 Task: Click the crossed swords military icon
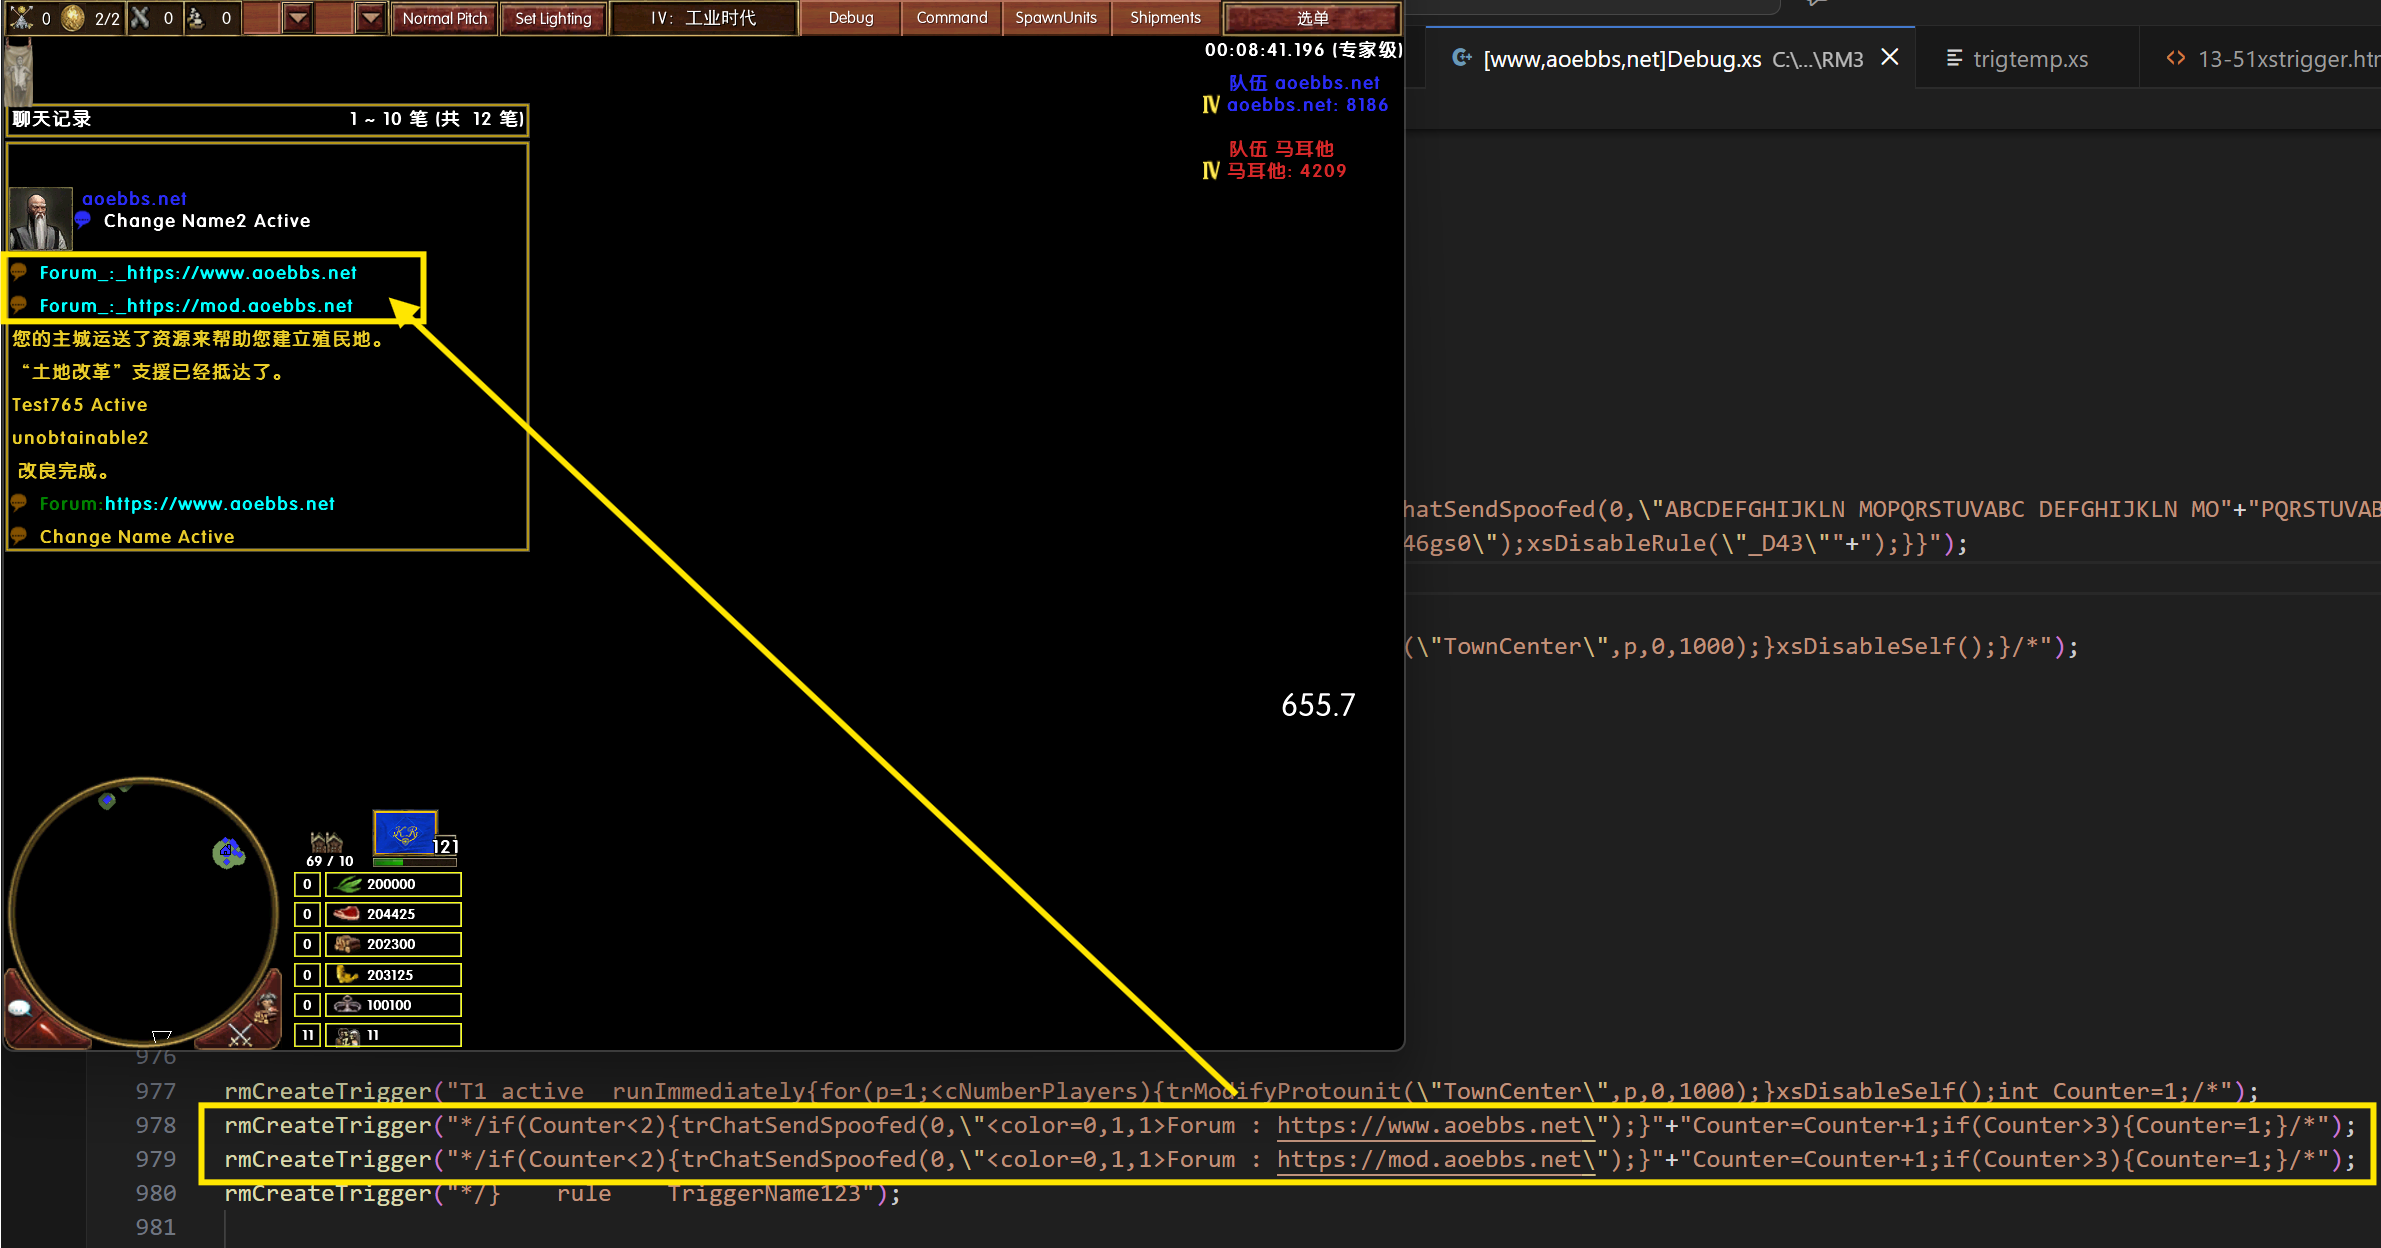[240, 1035]
